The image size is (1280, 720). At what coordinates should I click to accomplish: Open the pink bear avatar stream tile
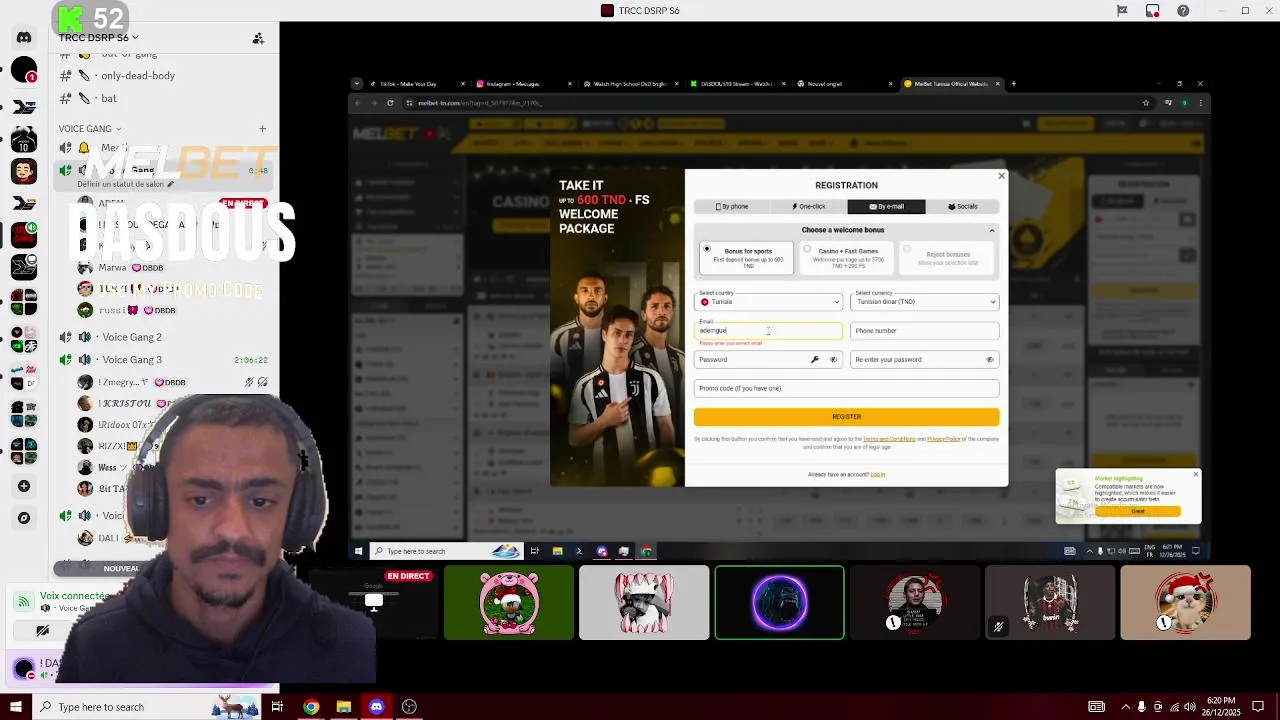[x=509, y=602]
